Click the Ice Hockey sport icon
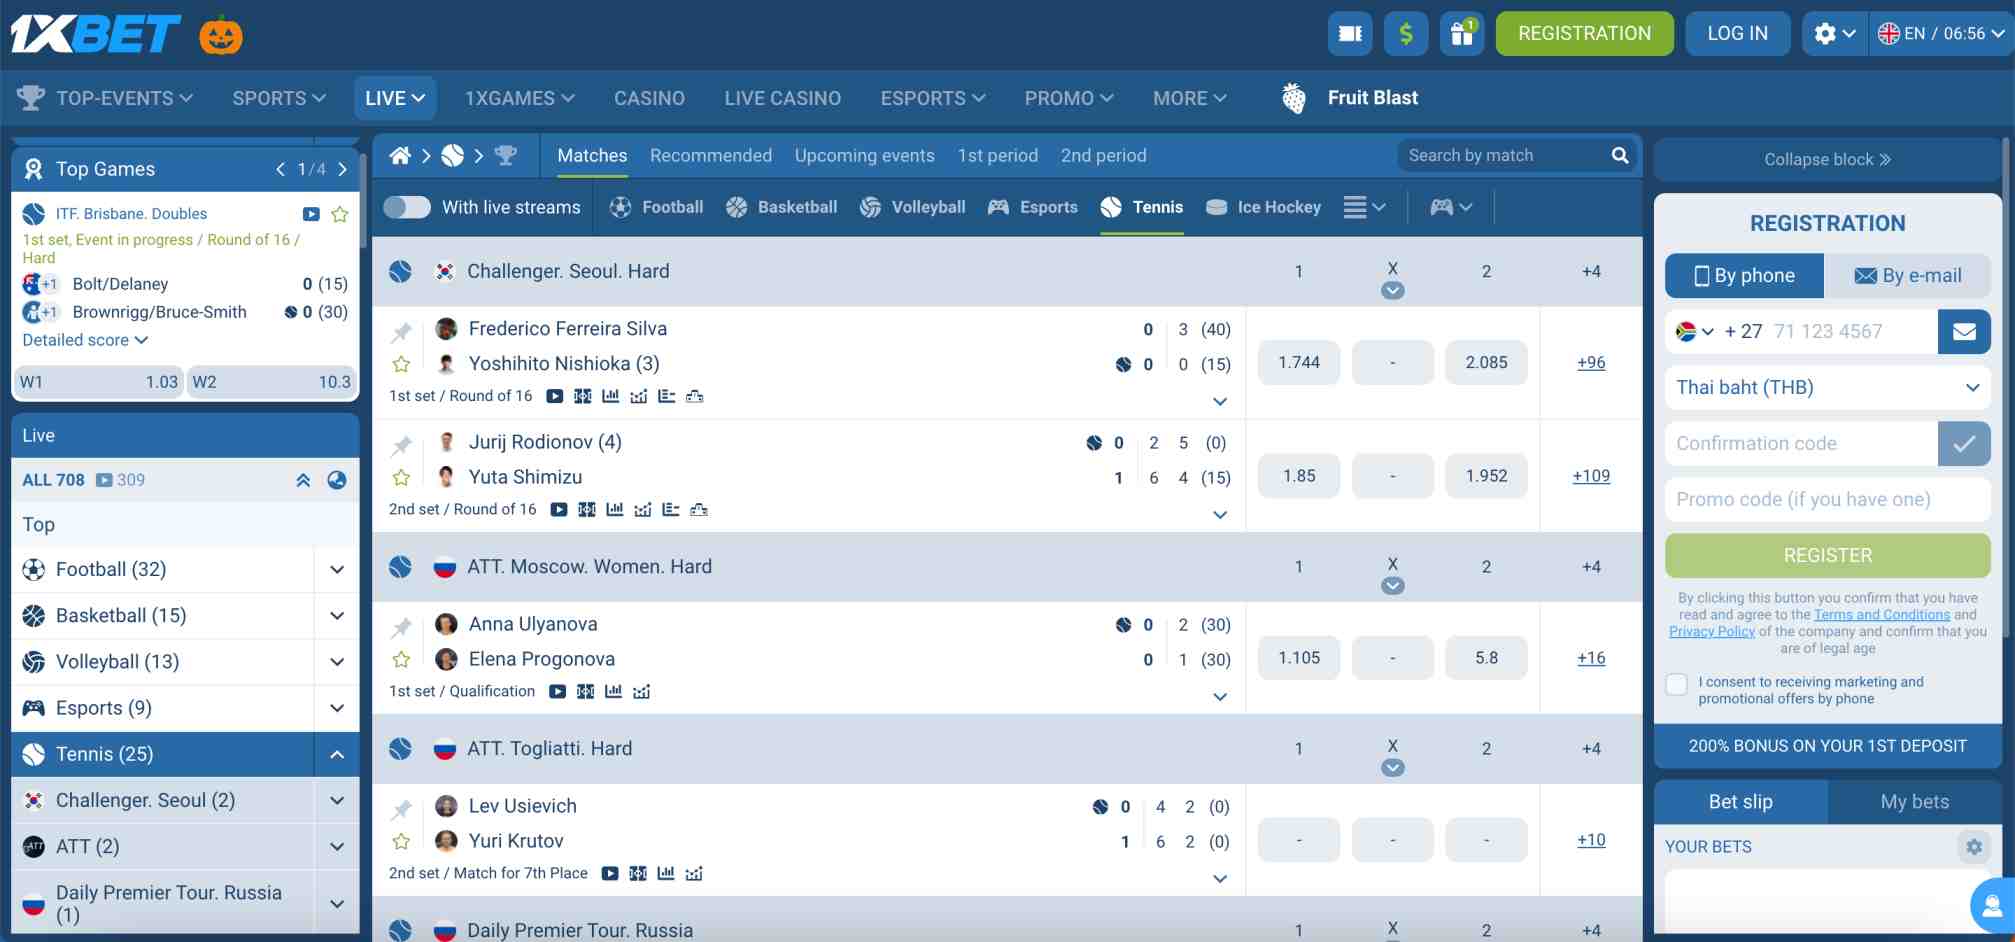The width and height of the screenshot is (2015, 942). click(x=1216, y=207)
